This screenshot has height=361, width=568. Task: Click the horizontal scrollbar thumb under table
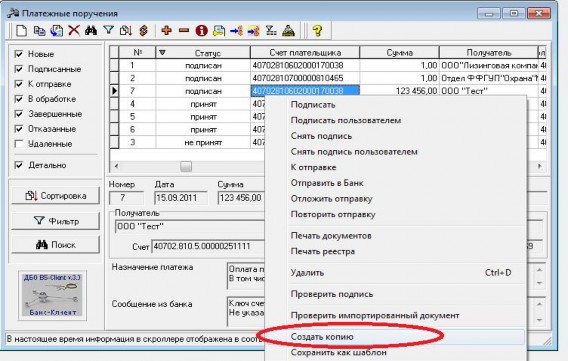186,166
